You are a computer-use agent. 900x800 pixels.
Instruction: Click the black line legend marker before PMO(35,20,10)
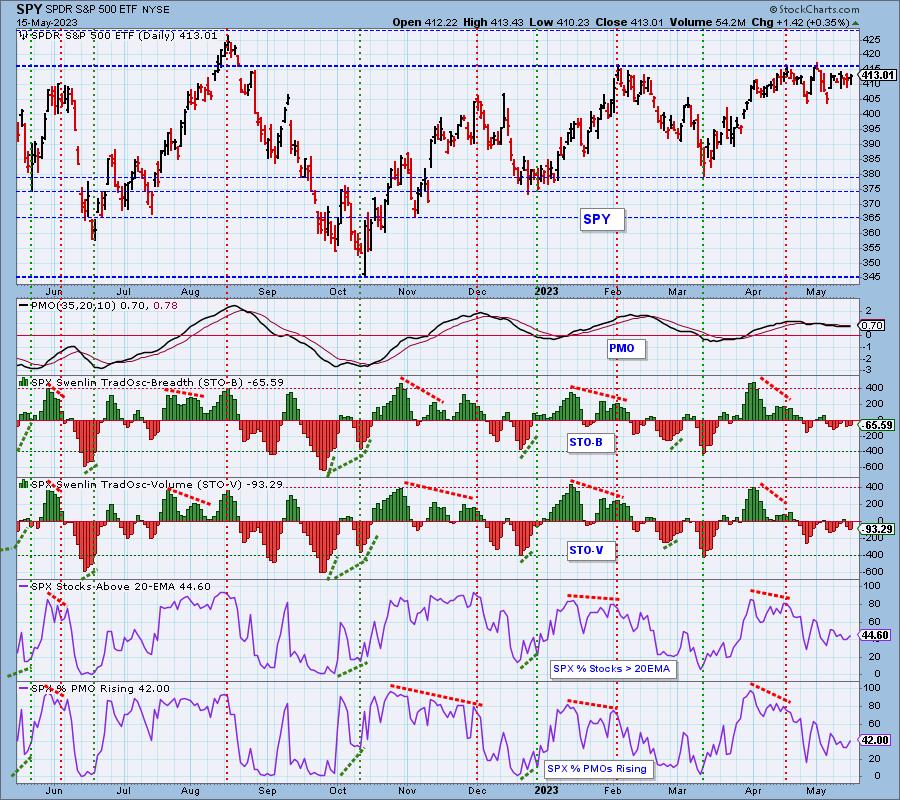24,306
